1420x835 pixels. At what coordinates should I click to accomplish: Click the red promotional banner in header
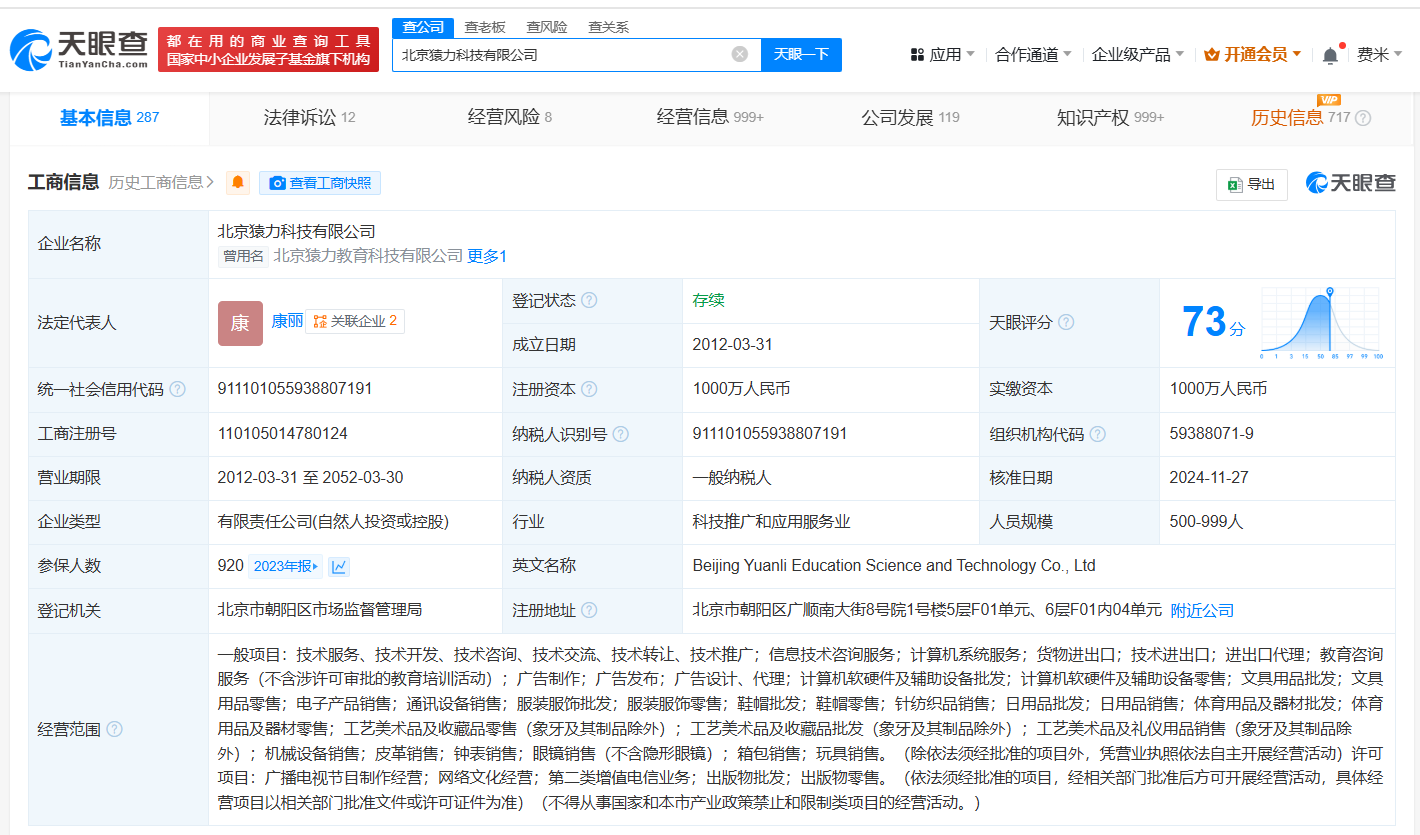(268, 49)
